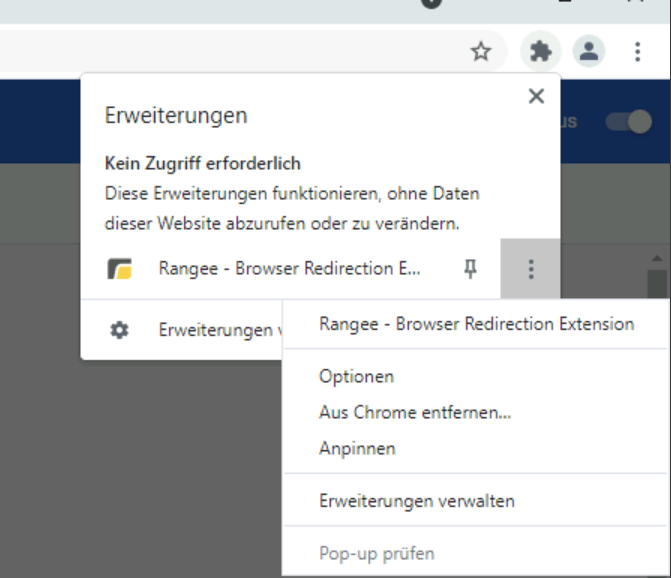Click the greyed-out 'Pop-up prüfen' entry
Image resolution: width=671 pixels, height=578 pixels.
(376, 553)
